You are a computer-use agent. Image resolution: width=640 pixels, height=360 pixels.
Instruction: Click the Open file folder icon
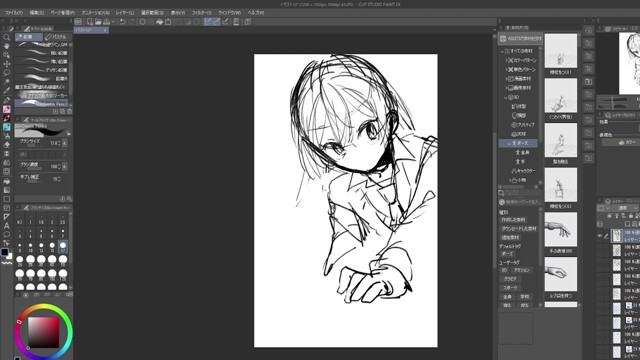tap(98, 22)
